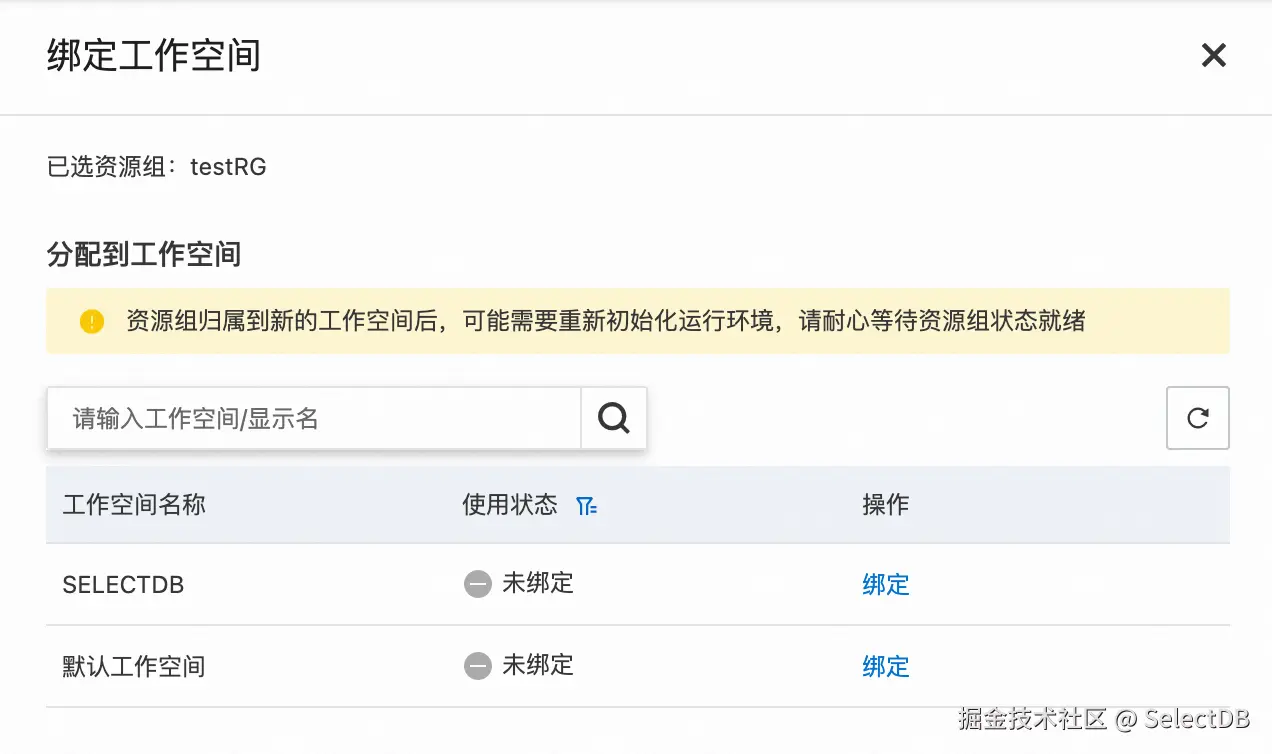The height and width of the screenshot is (754, 1272).
Task: Click the 未绑定 status text for SELECTDB
Action: (538, 584)
